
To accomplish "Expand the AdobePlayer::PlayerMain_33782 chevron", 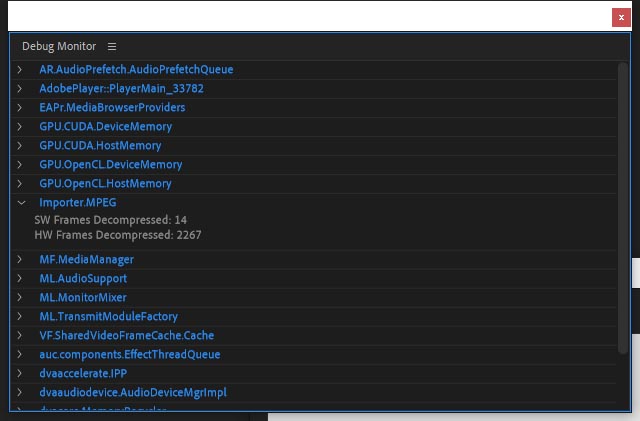I will tap(19, 89).
